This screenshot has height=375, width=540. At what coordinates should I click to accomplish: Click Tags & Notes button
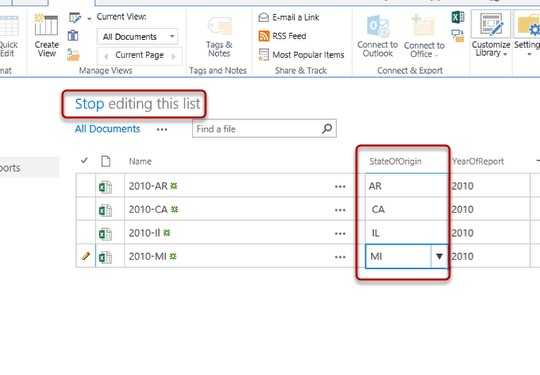219,37
